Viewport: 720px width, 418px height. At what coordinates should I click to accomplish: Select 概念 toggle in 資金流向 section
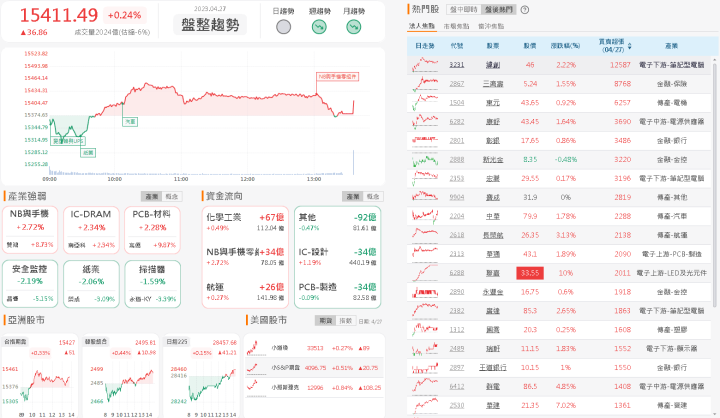[373, 197]
